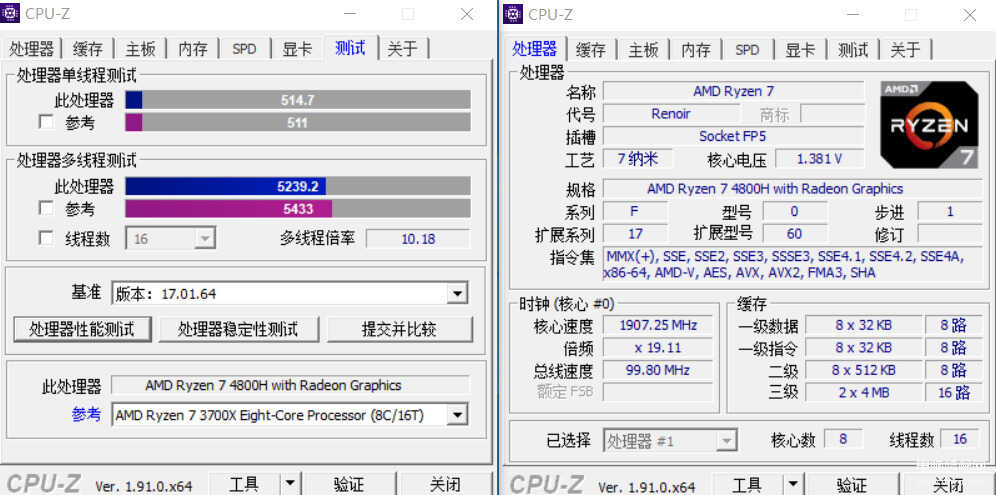
Task: Click the 处理器稳定性测试 button
Action: click(238, 329)
